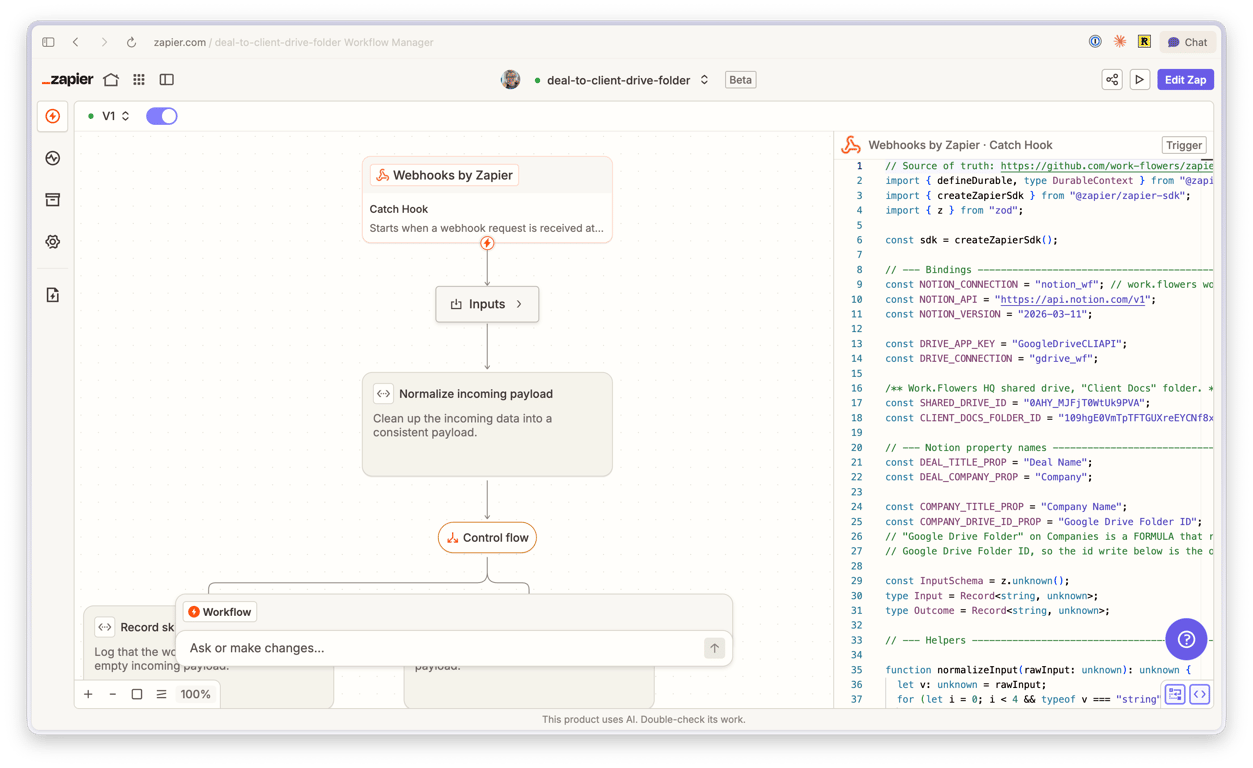Open the settings gear sidebar icon
Viewport: 1253px width, 768px height.
point(53,242)
